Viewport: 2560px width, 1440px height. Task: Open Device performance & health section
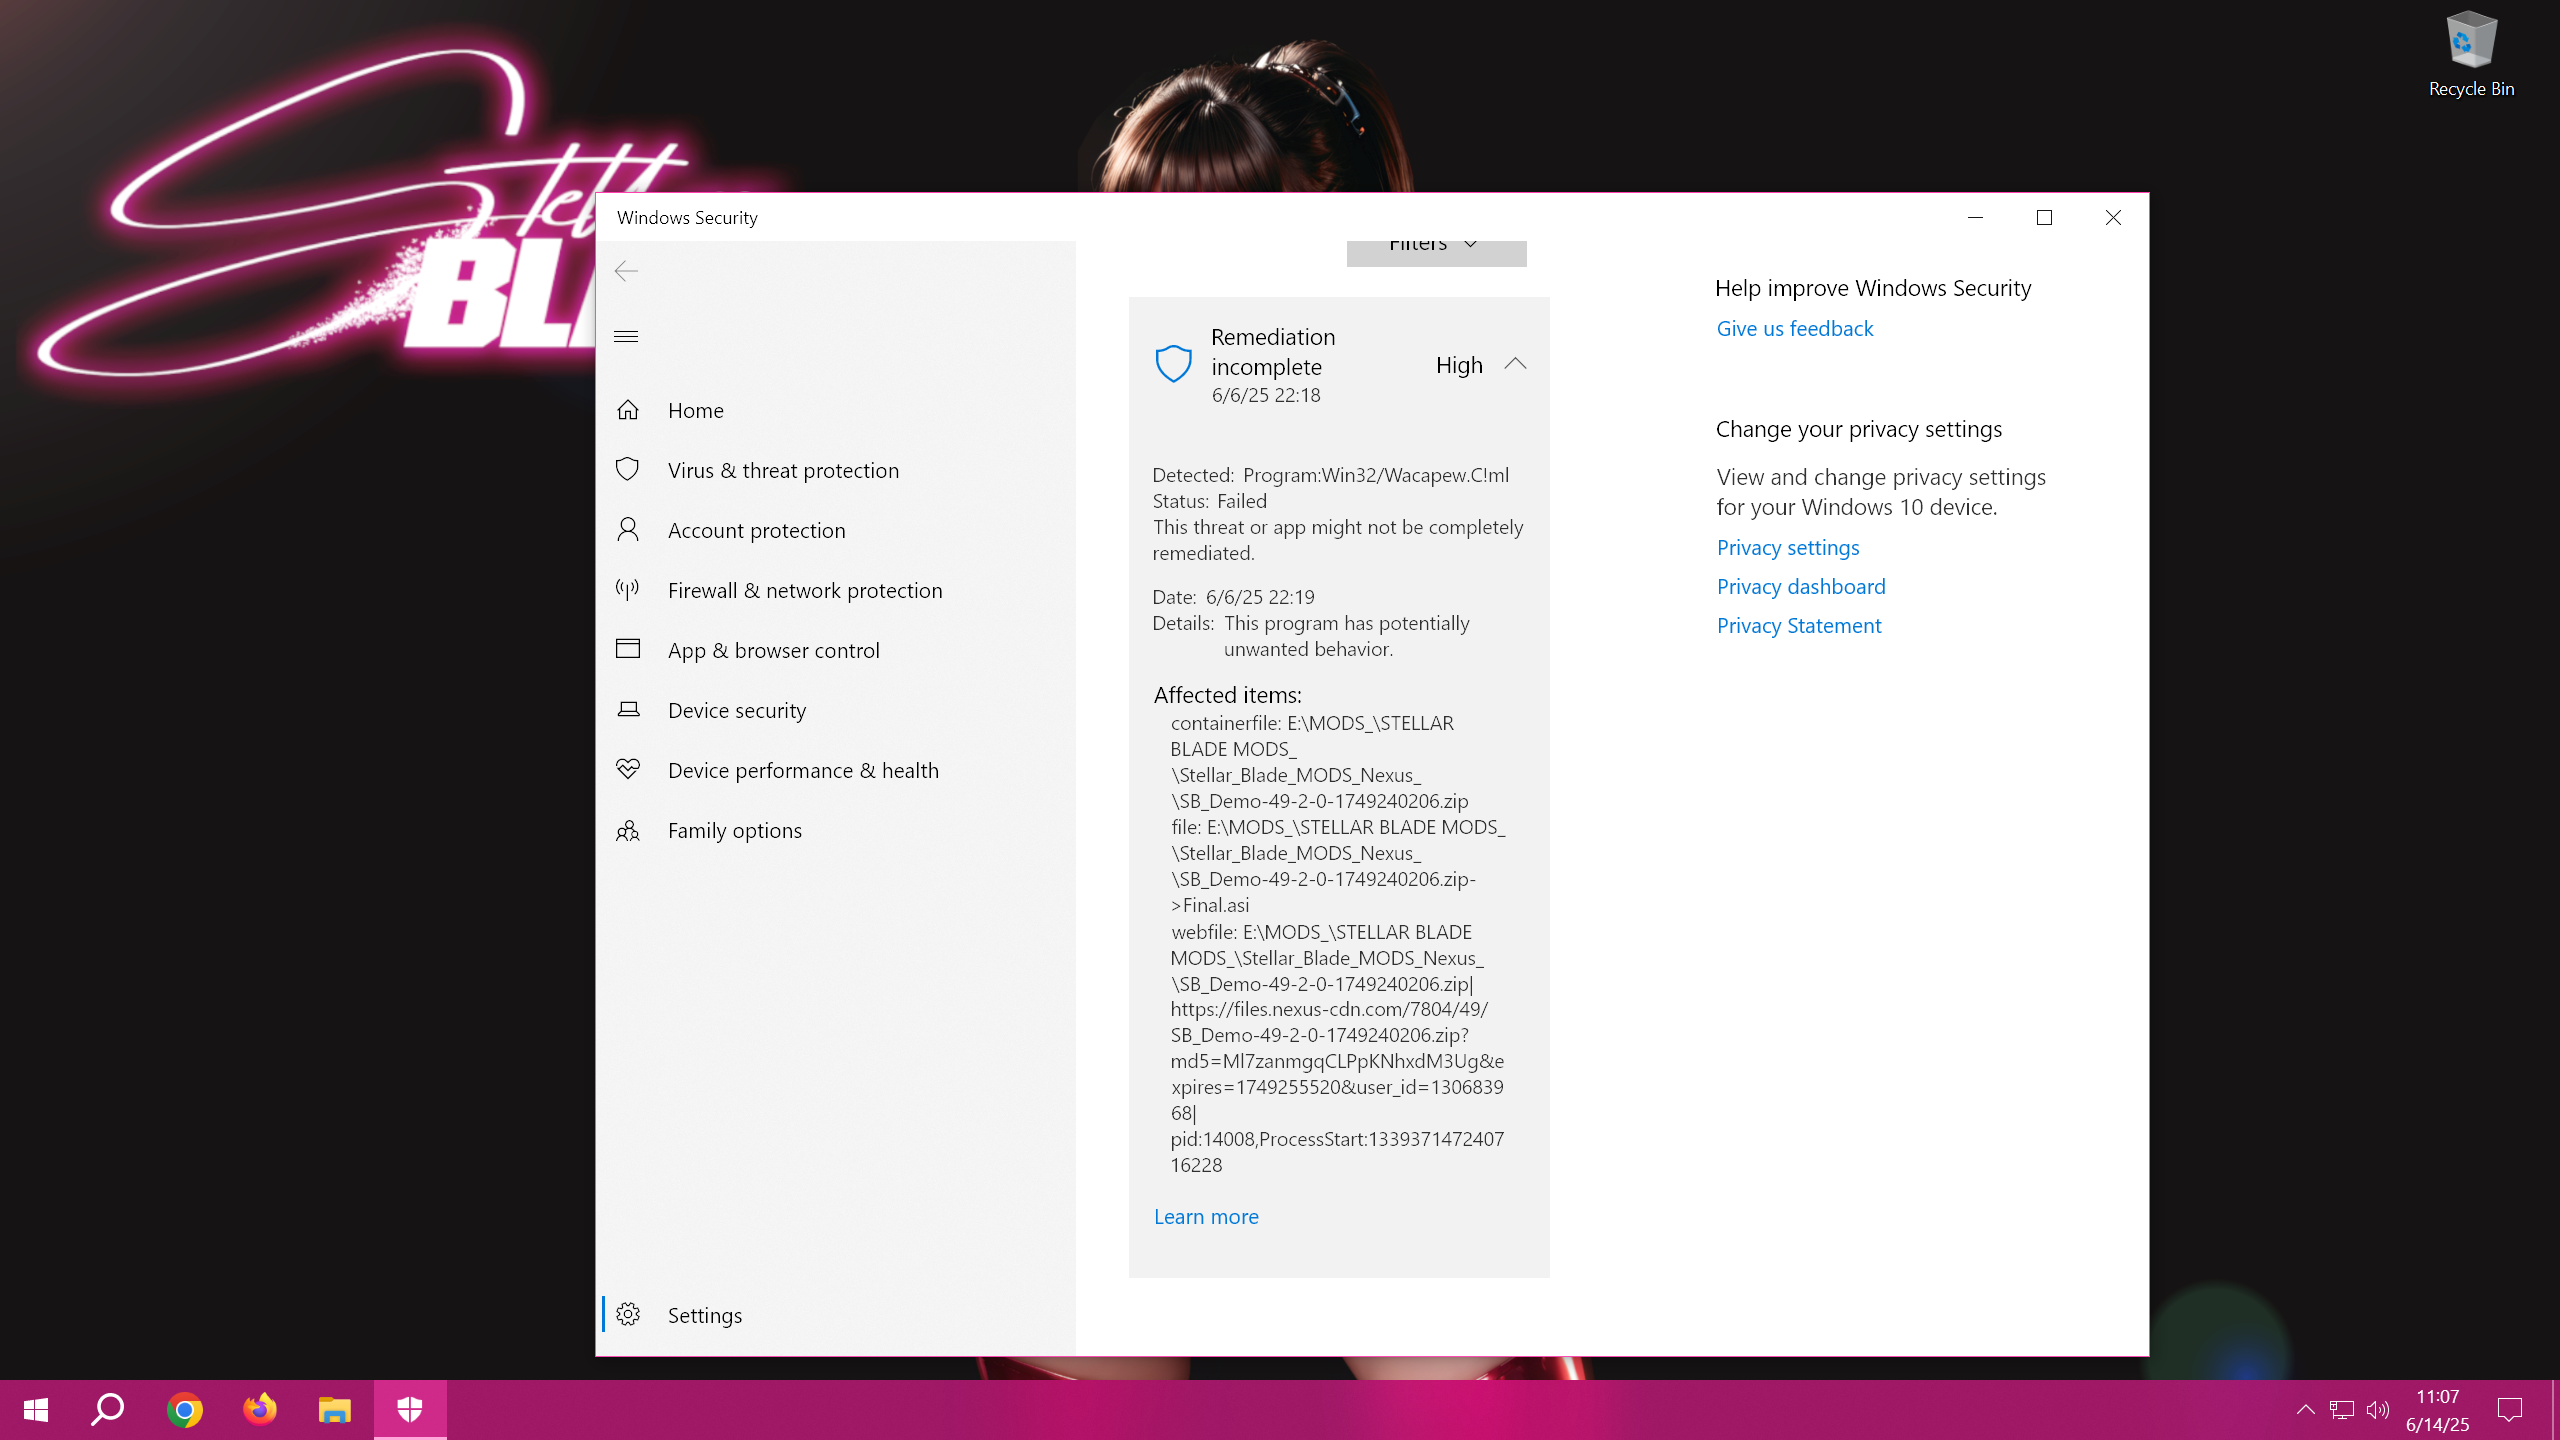[836, 770]
